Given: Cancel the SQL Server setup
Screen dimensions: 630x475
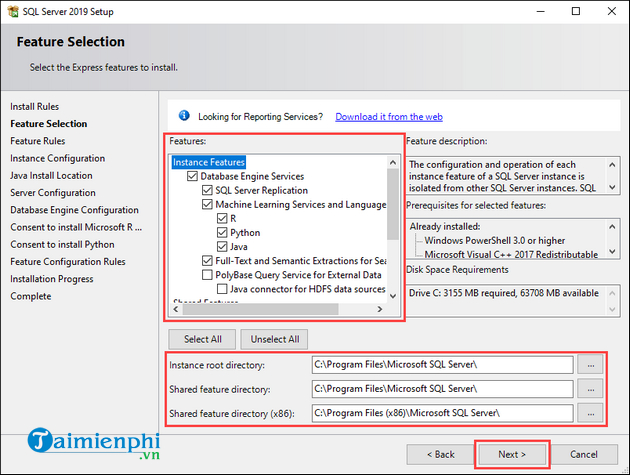Looking at the screenshot, I should click(x=584, y=455).
